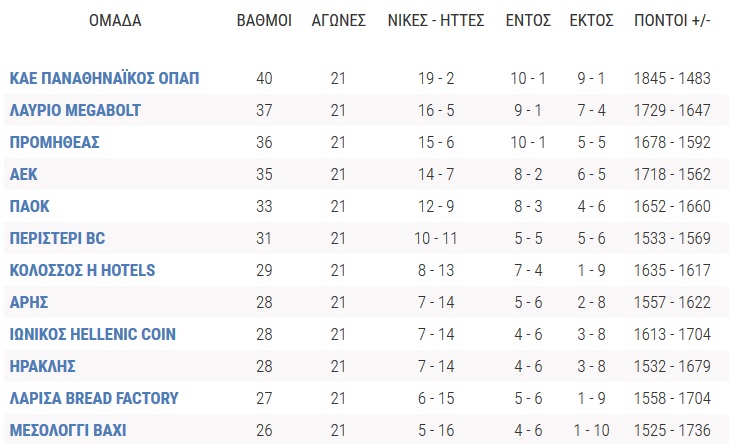Click the ΕΚΤΟΣ column header
This screenshot has height=444, width=729.
(x=591, y=20)
